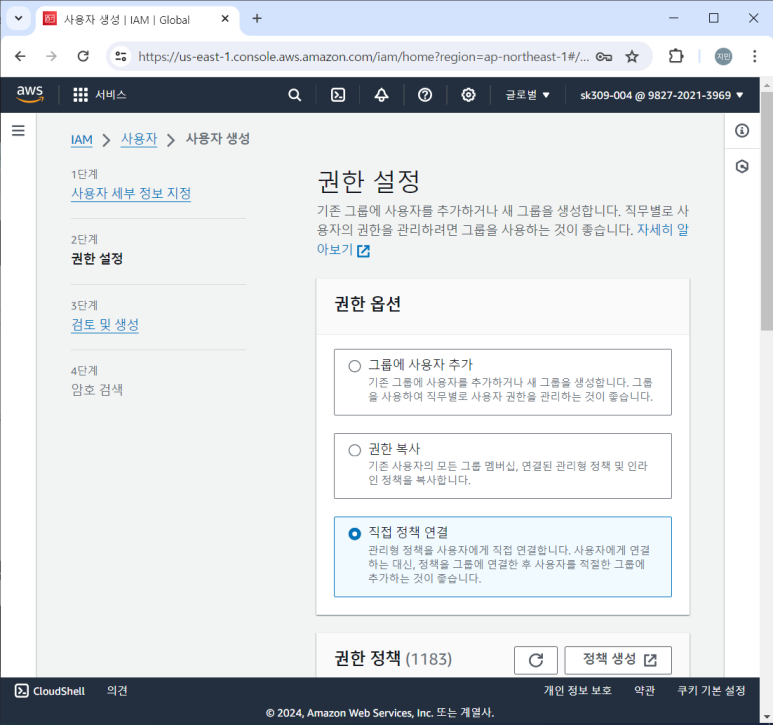Click the browser address bar URL
773x725 pixels.
click(363, 57)
